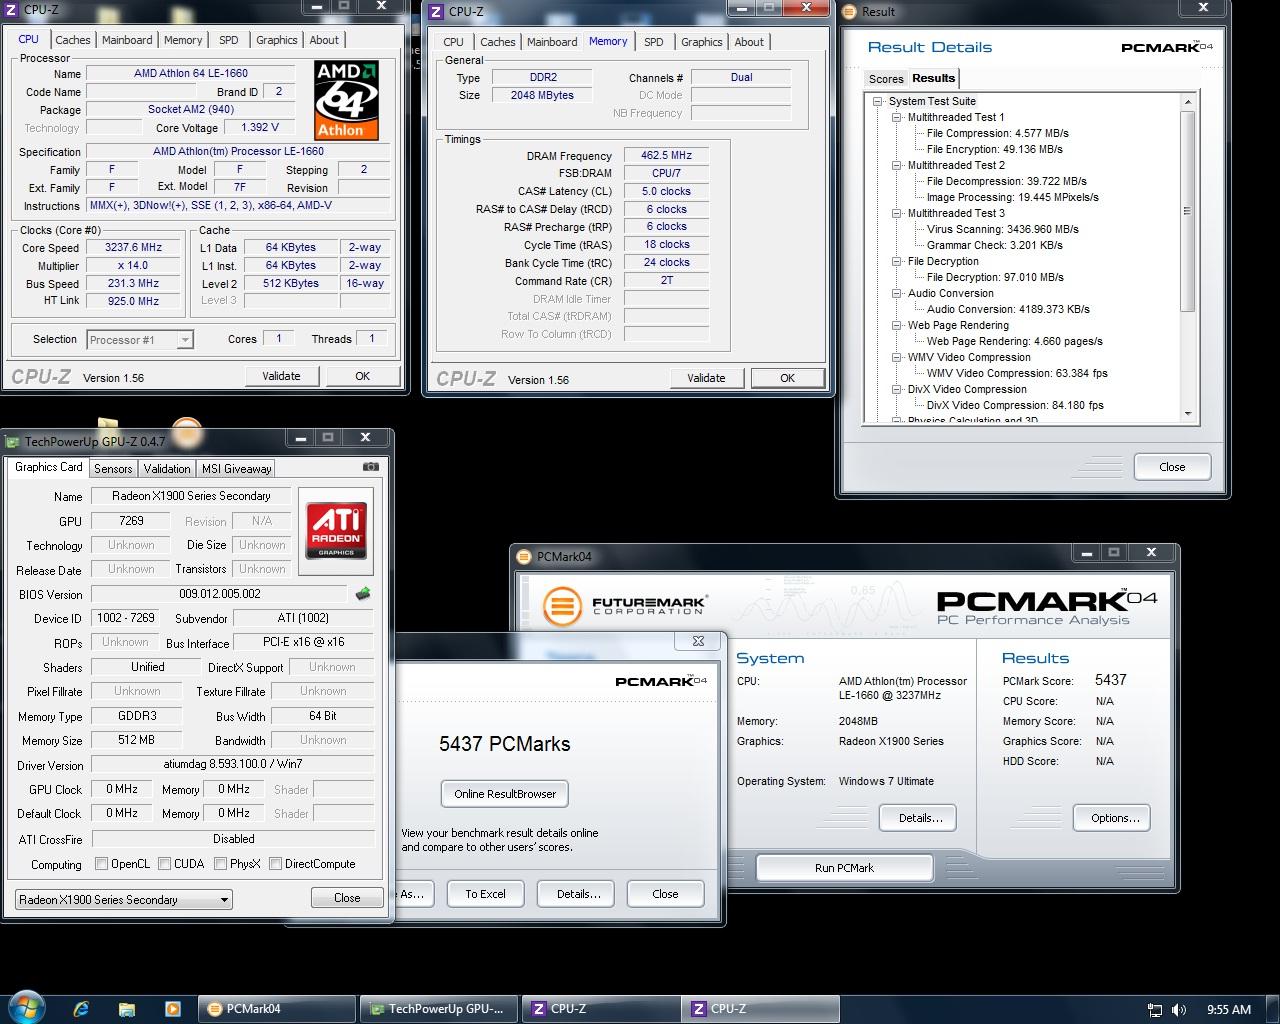Click the PCMark04 window title icon
The image size is (1280, 1024).
coord(524,557)
